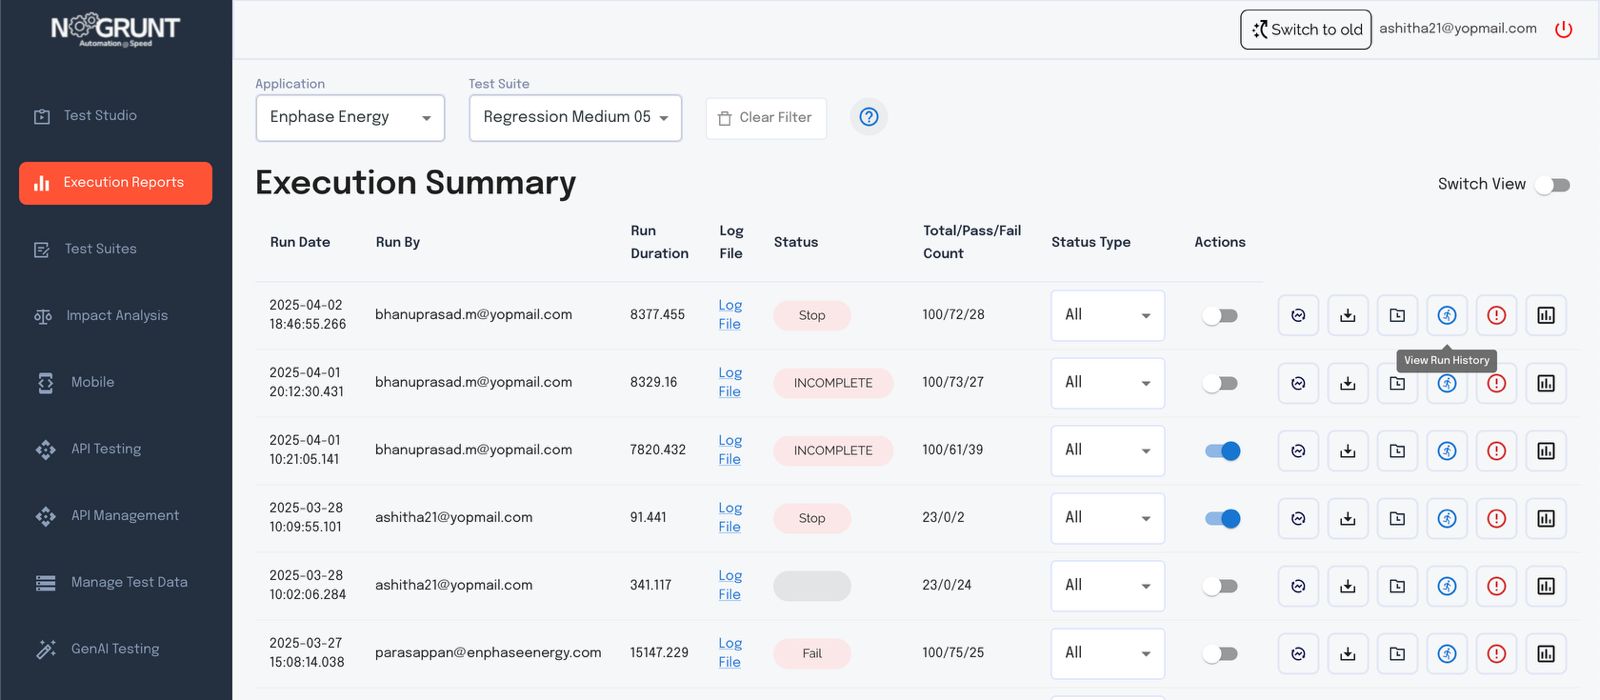Click the download icon in the 2025-04-02 row
Screen dimensions: 1600x700
1348,315
